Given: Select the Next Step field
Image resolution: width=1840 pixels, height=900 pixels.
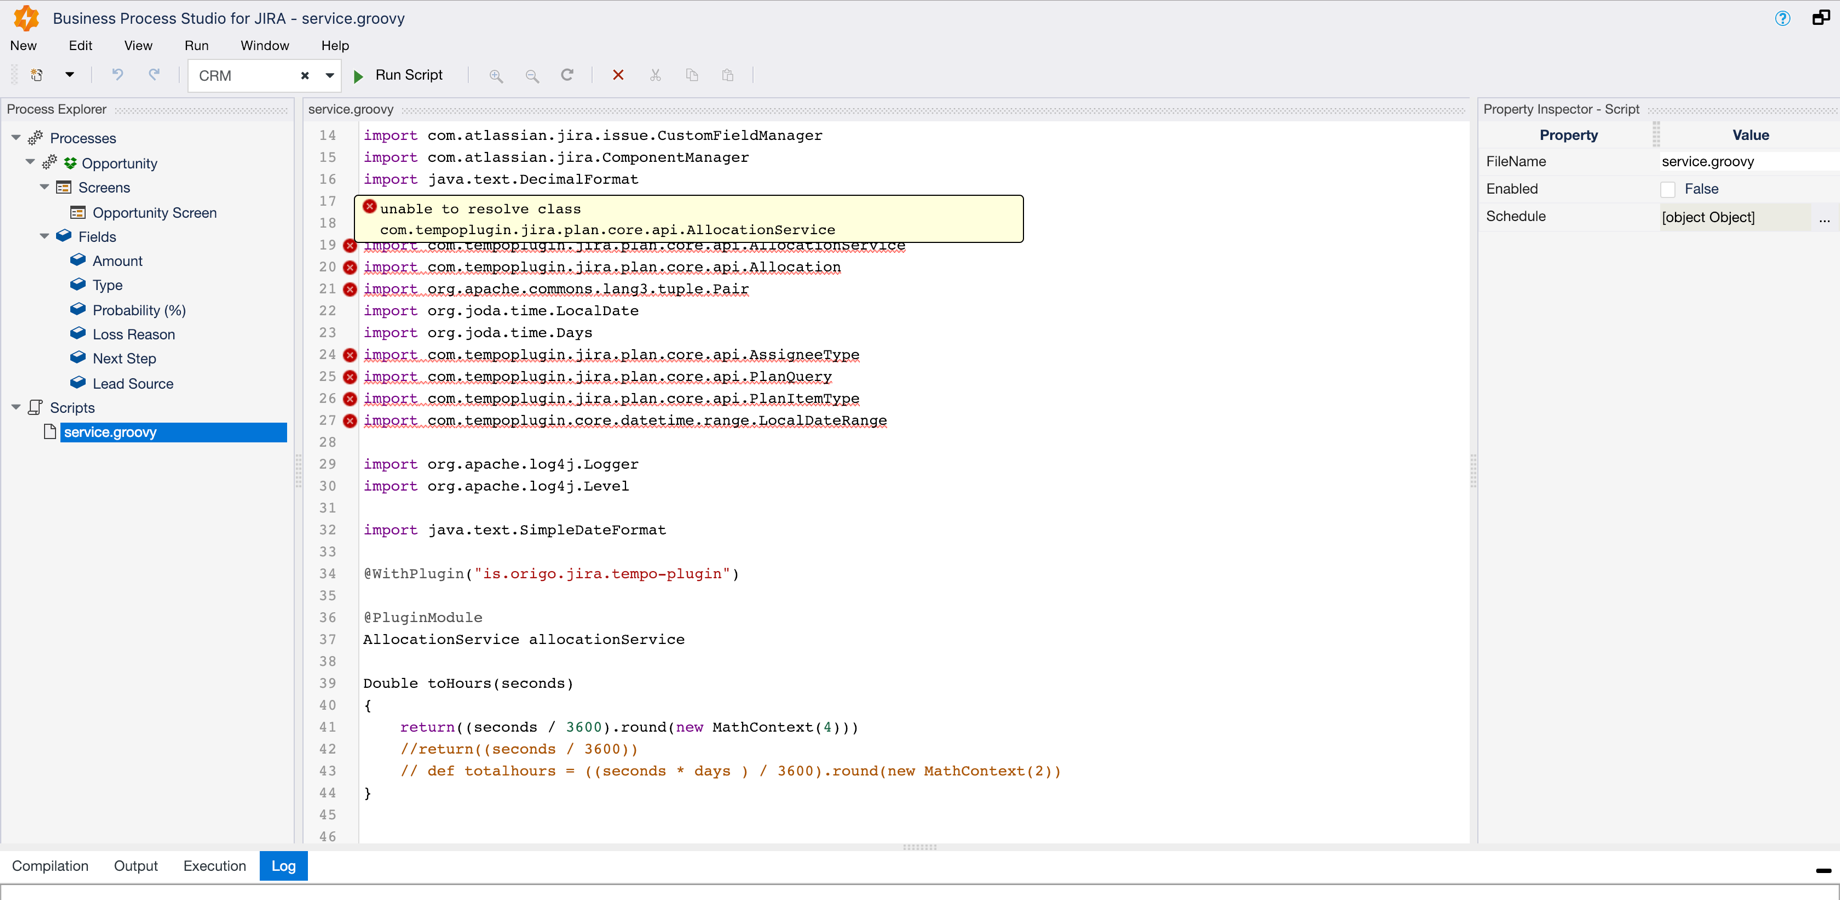Looking at the screenshot, I should pyautogui.click(x=124, y=358).
